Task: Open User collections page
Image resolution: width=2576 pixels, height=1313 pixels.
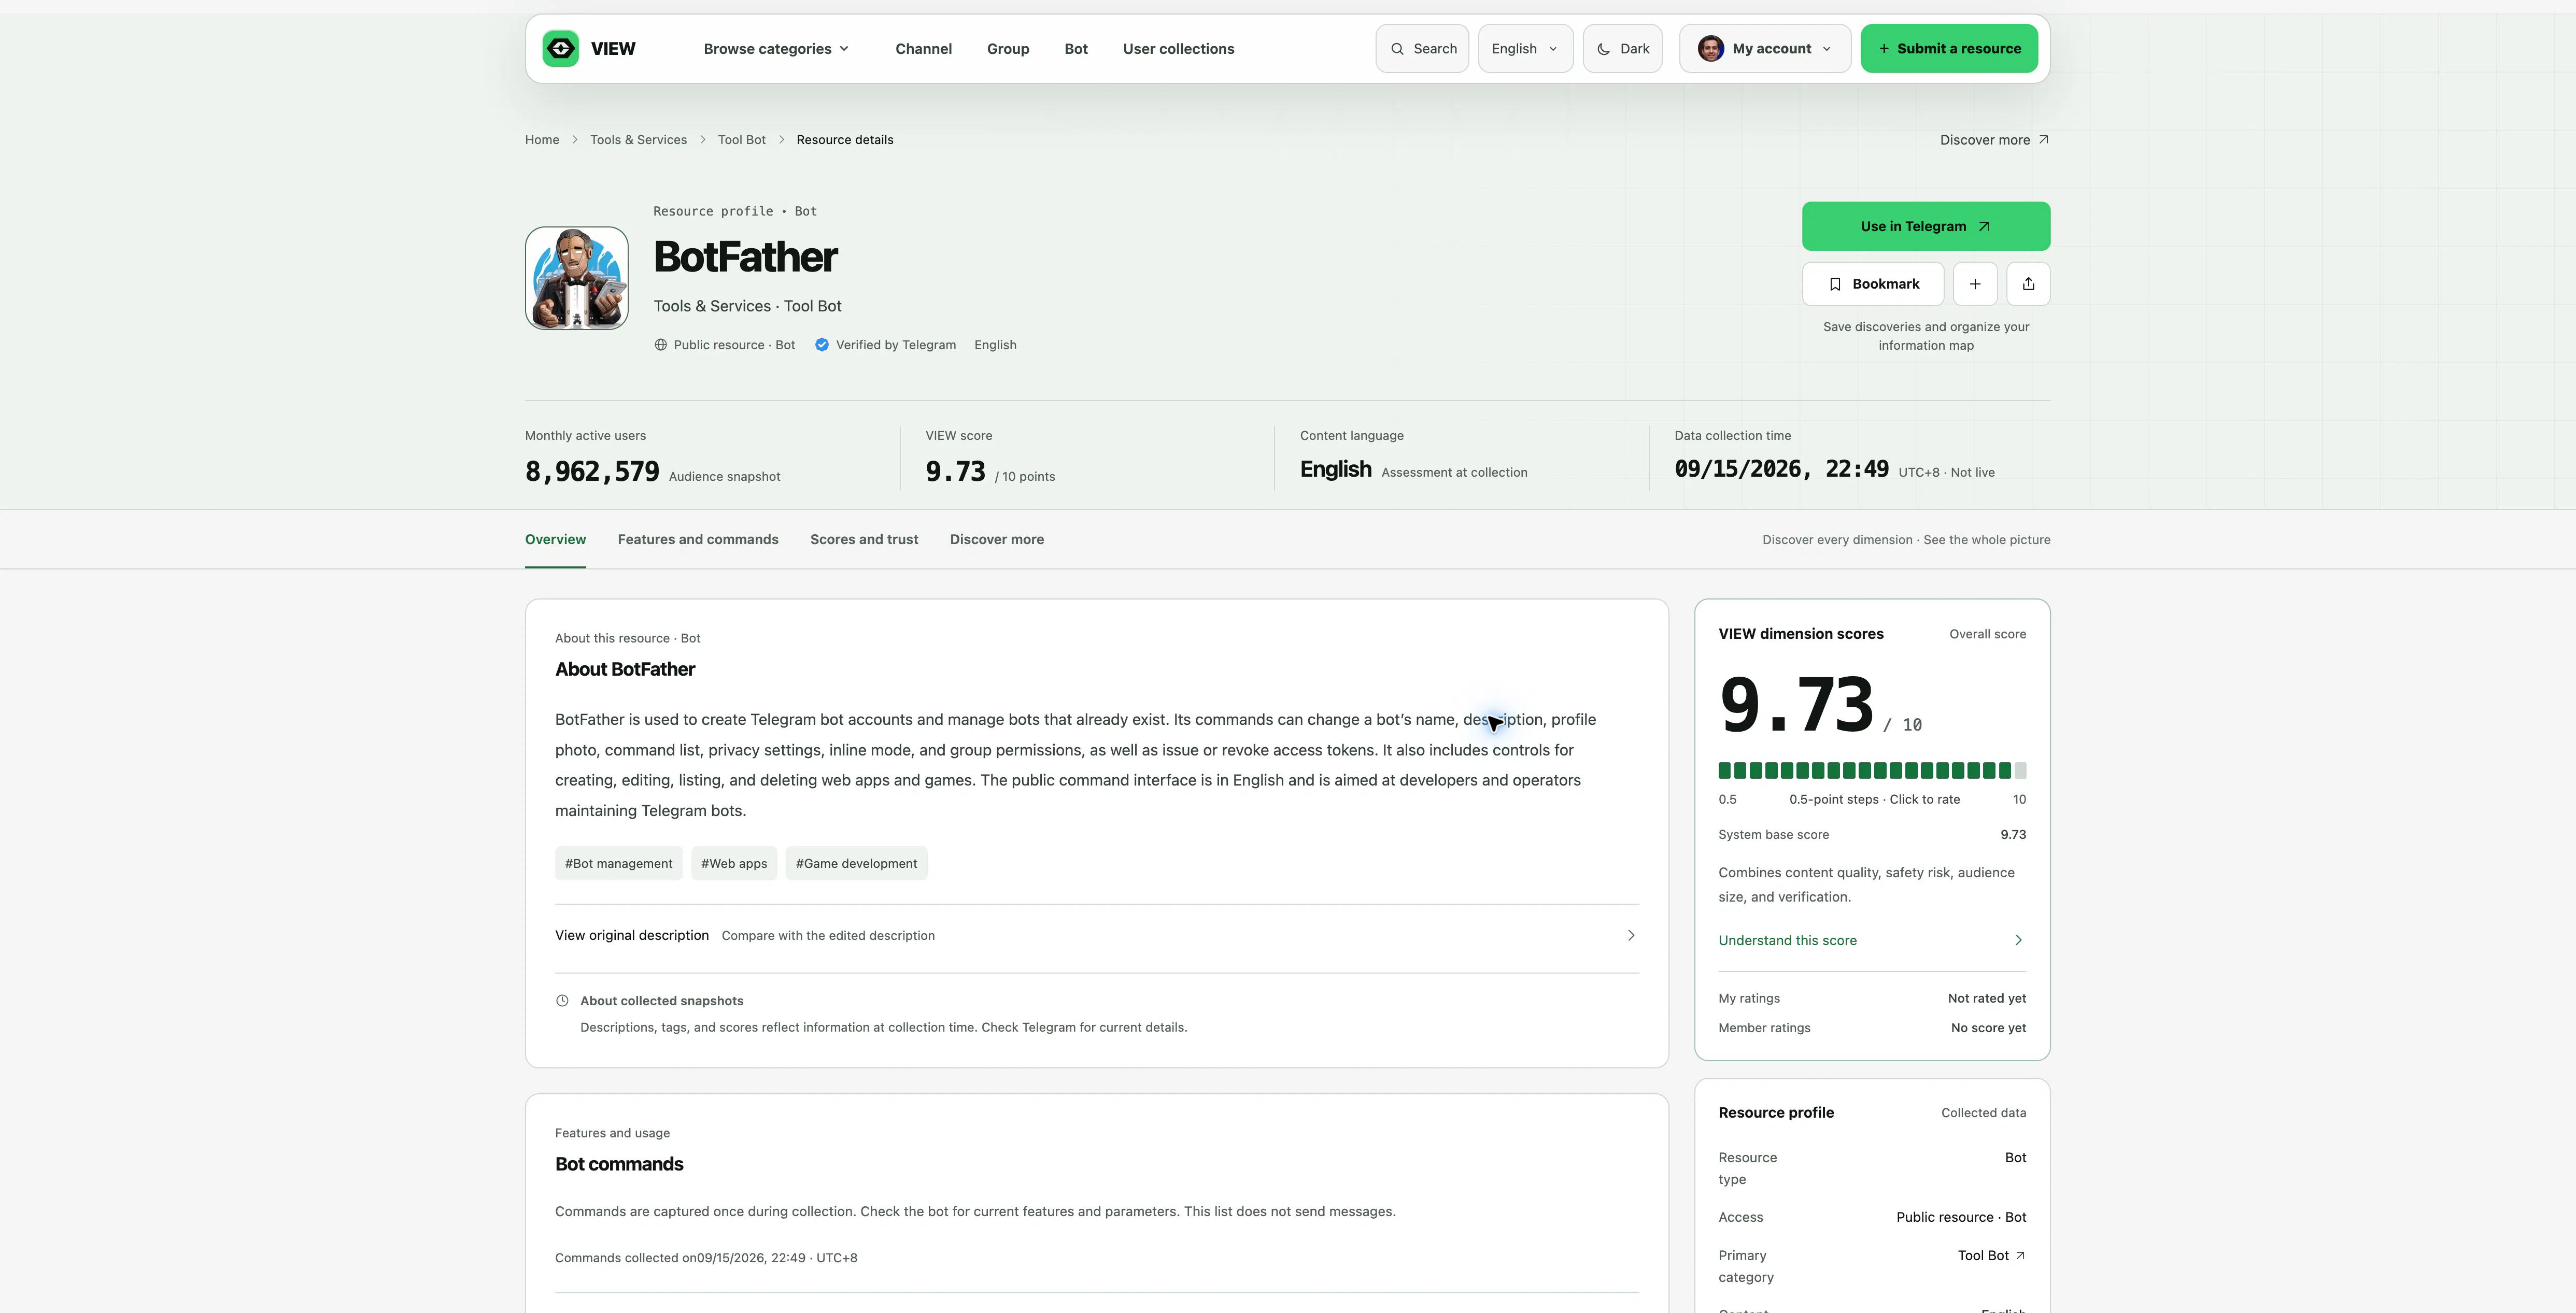Action: pos(1178,49)
